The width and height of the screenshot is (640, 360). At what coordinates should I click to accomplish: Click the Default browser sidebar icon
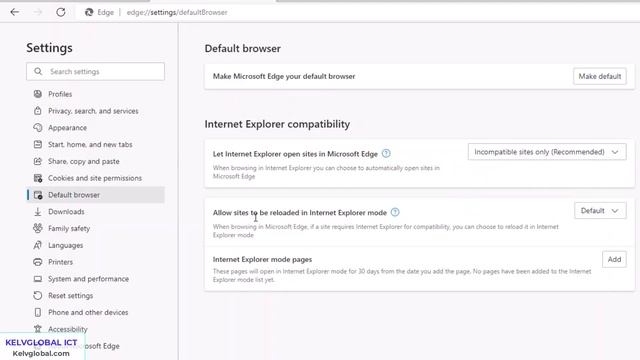(x=38, y=195)
